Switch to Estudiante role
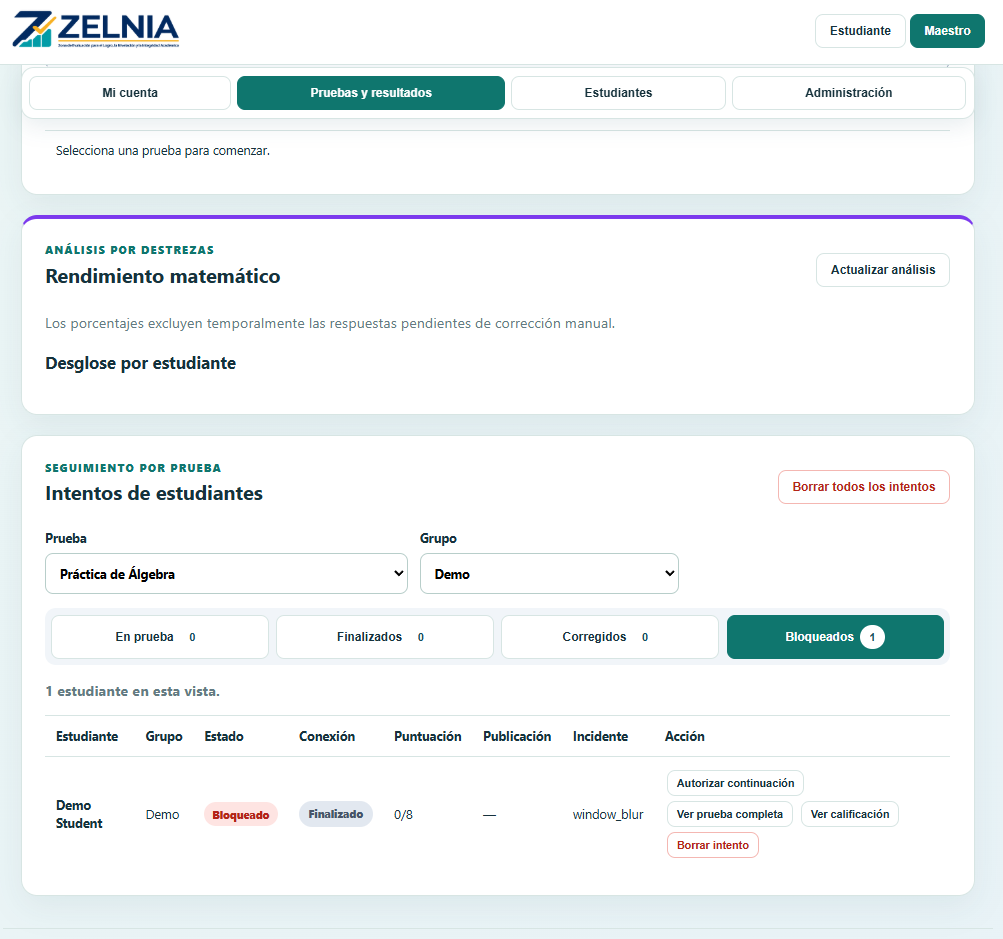This screenshot has width=1003, height=939. click(x=860, y=31)
